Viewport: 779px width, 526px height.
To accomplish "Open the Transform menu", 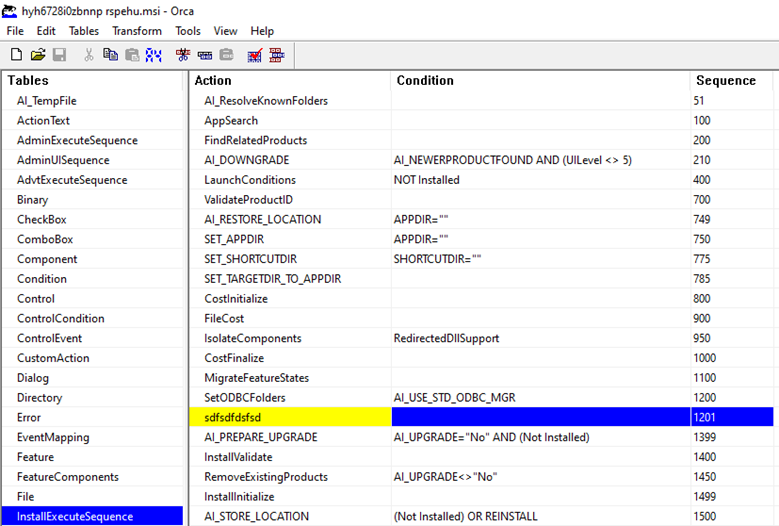I will [x=137, y=31].
